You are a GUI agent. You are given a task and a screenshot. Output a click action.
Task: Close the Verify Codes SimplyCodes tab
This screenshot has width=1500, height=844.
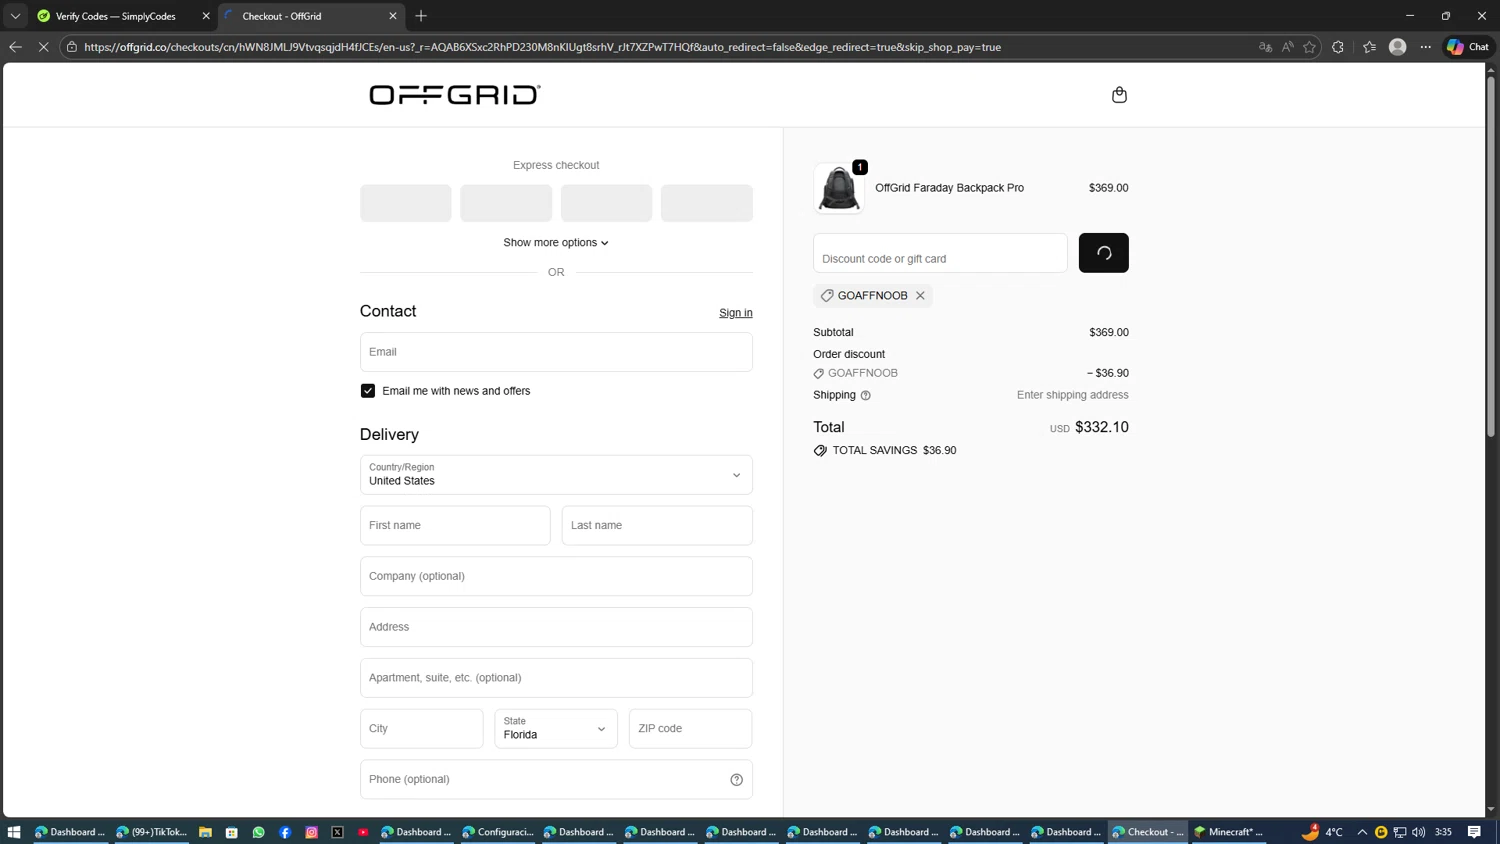[x=206, y=16]
